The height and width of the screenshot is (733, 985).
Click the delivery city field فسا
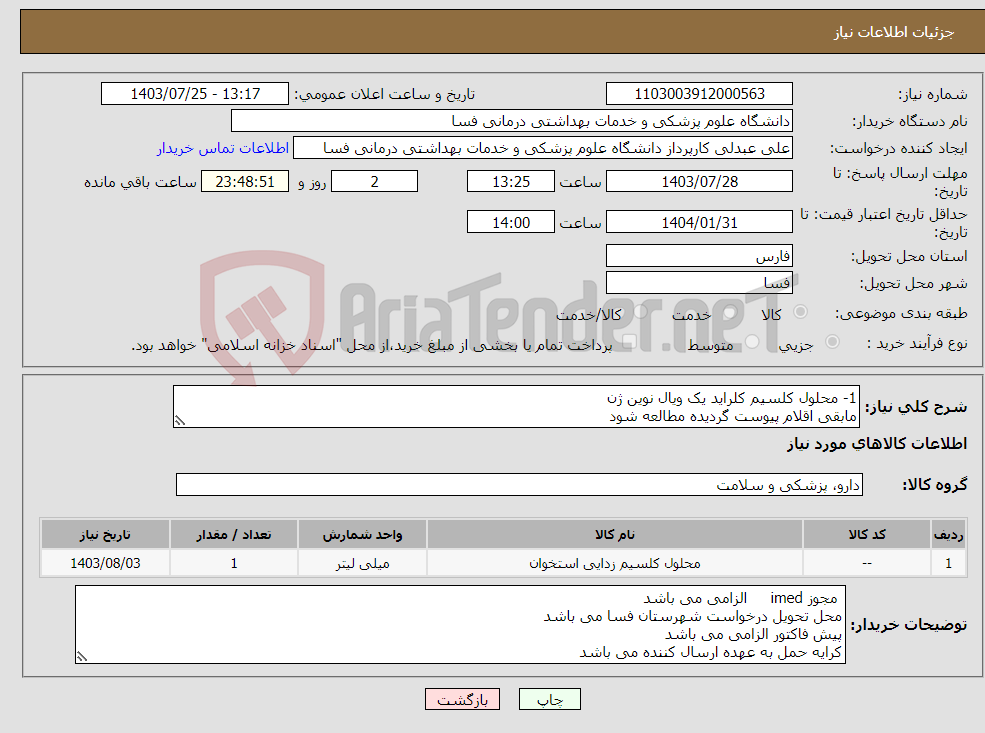(x=699, y=283)
